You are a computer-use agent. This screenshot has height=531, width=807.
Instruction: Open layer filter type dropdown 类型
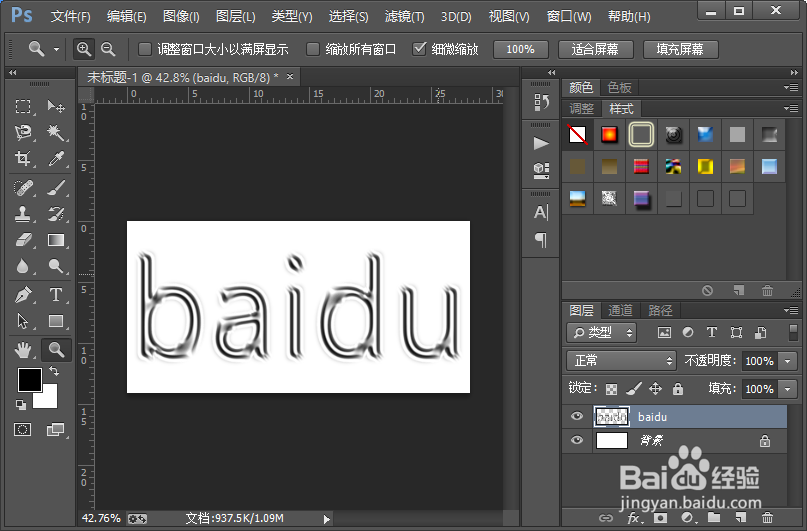pos(601,333)
